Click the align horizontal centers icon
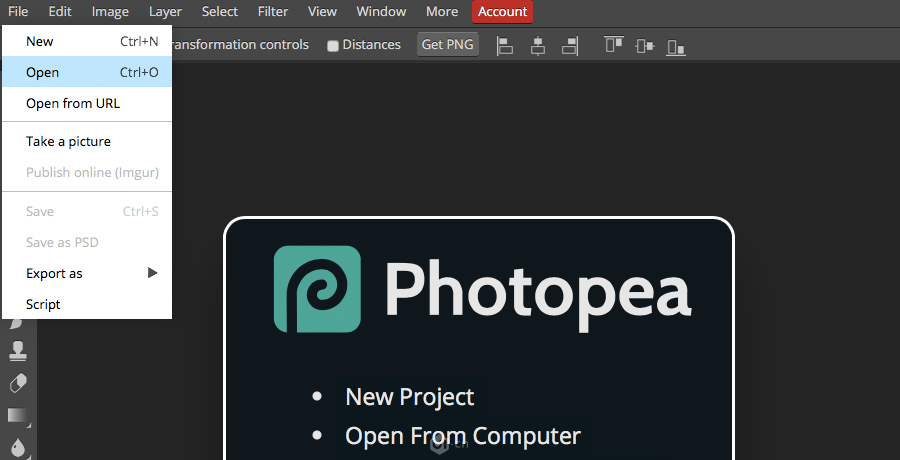This screenshot has height=460, width=900. 538,45
